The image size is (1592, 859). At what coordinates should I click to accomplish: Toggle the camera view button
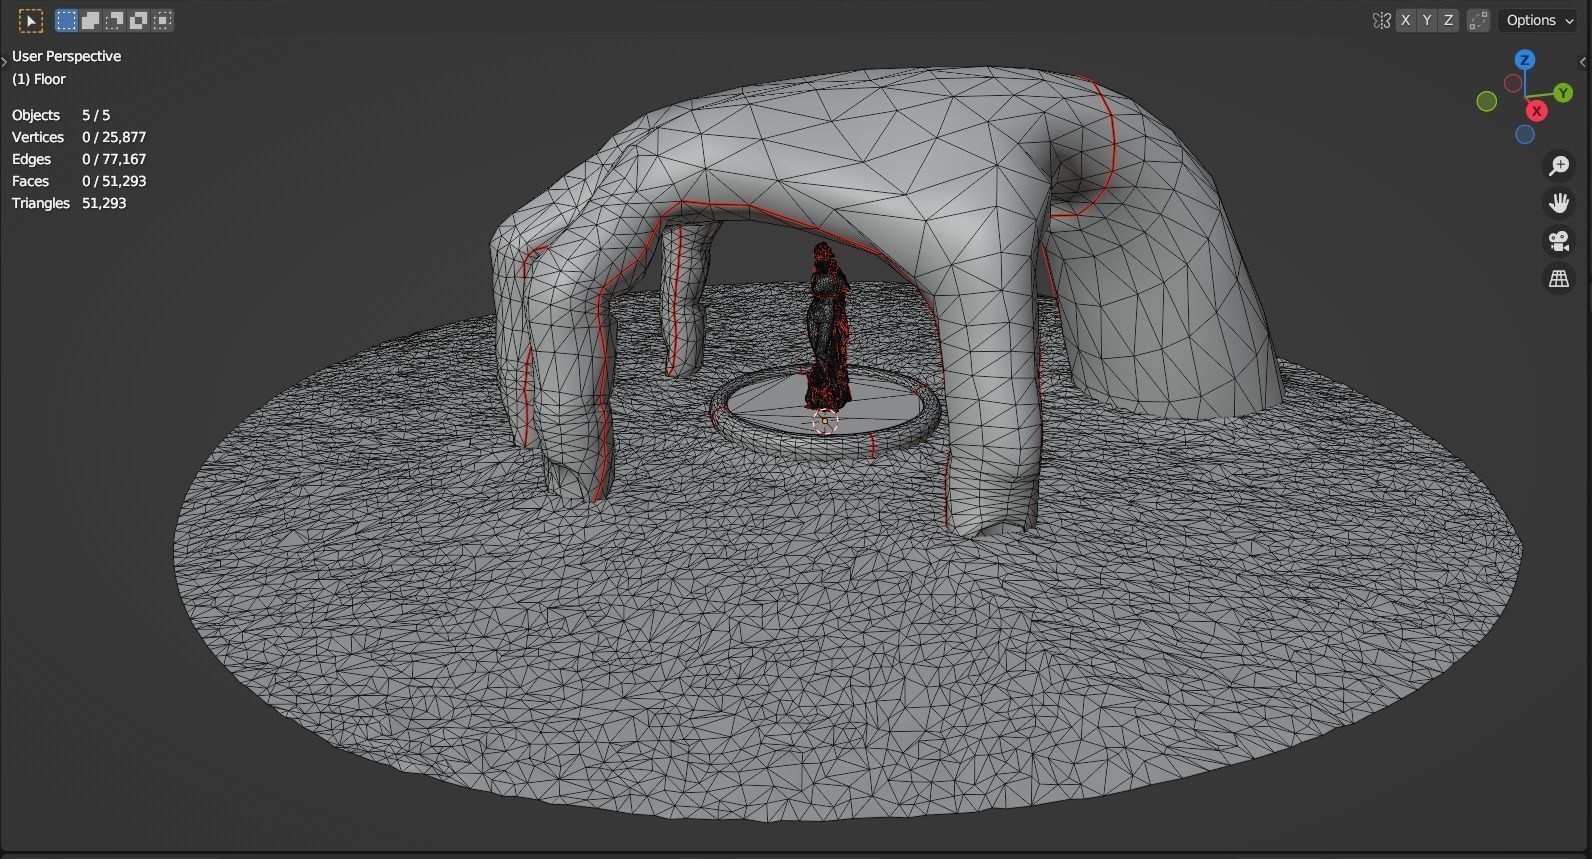pos(1559,241)
